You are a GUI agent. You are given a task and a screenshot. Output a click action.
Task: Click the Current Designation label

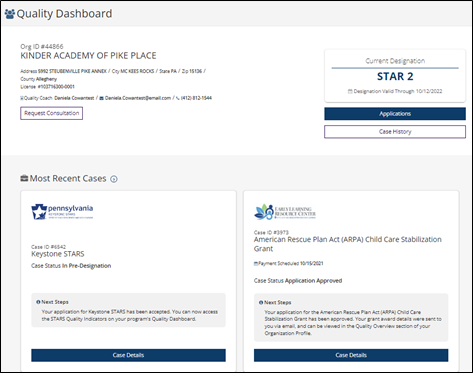click(x=395, y=61)
